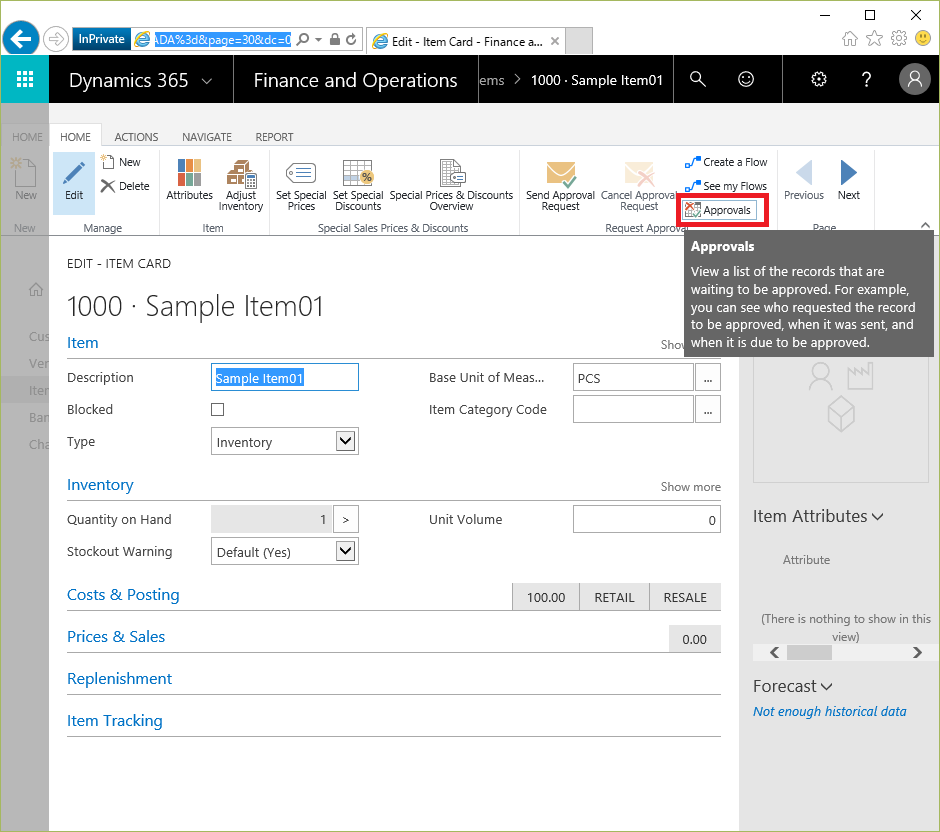Open browser favorites star icon

(x=875, y=39)
